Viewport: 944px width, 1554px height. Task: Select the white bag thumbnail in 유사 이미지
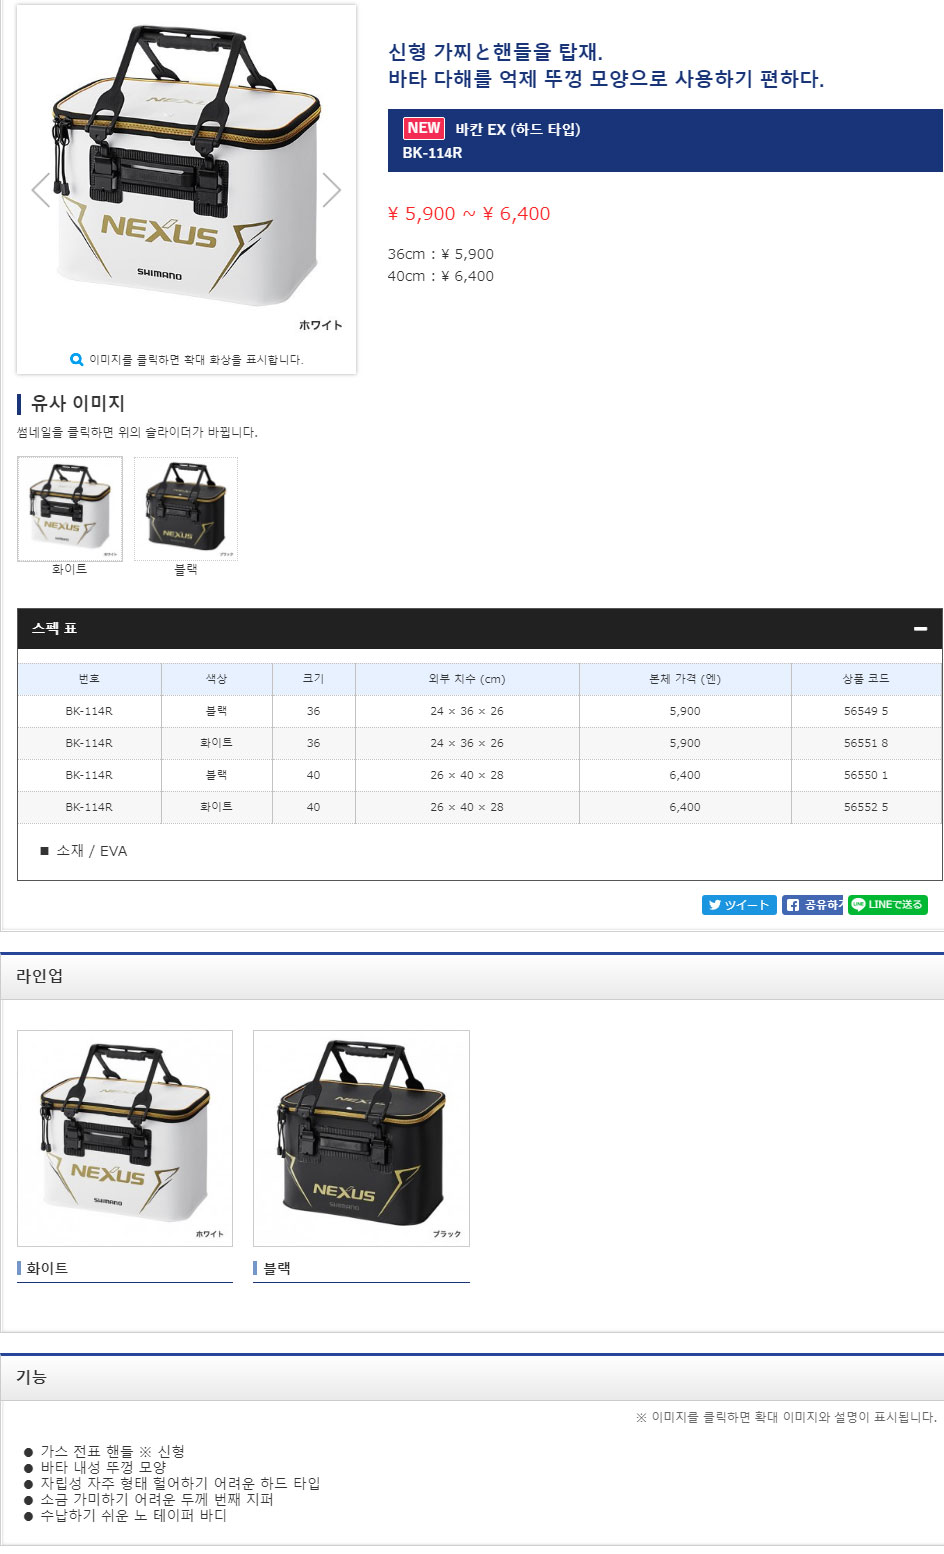click(x=70, y=509)
